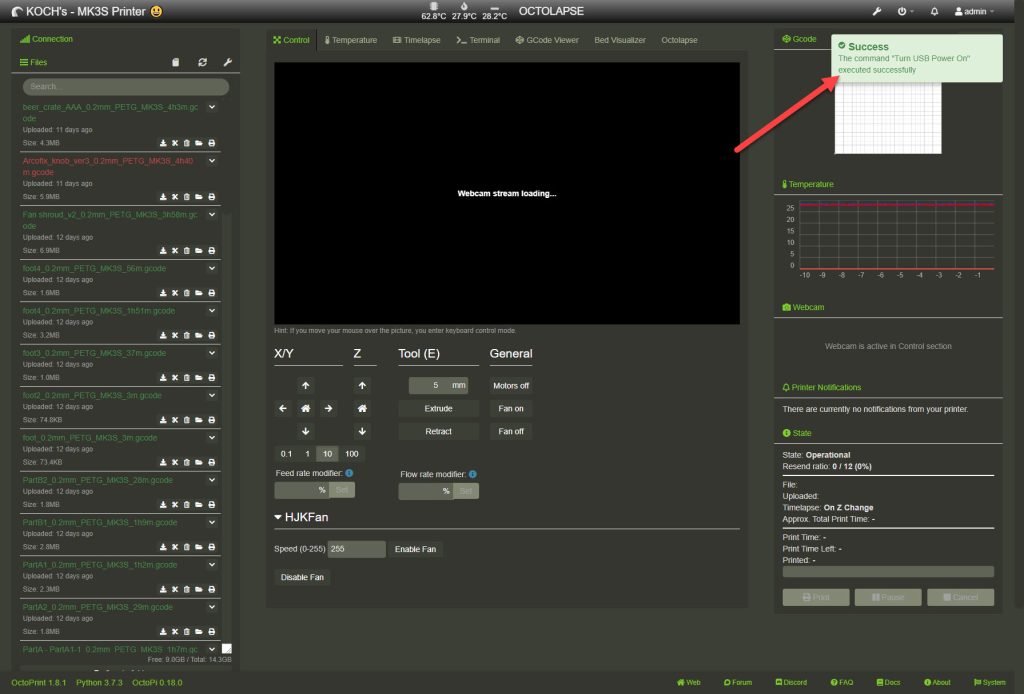Home the Z axis

(x=362, y=409)
